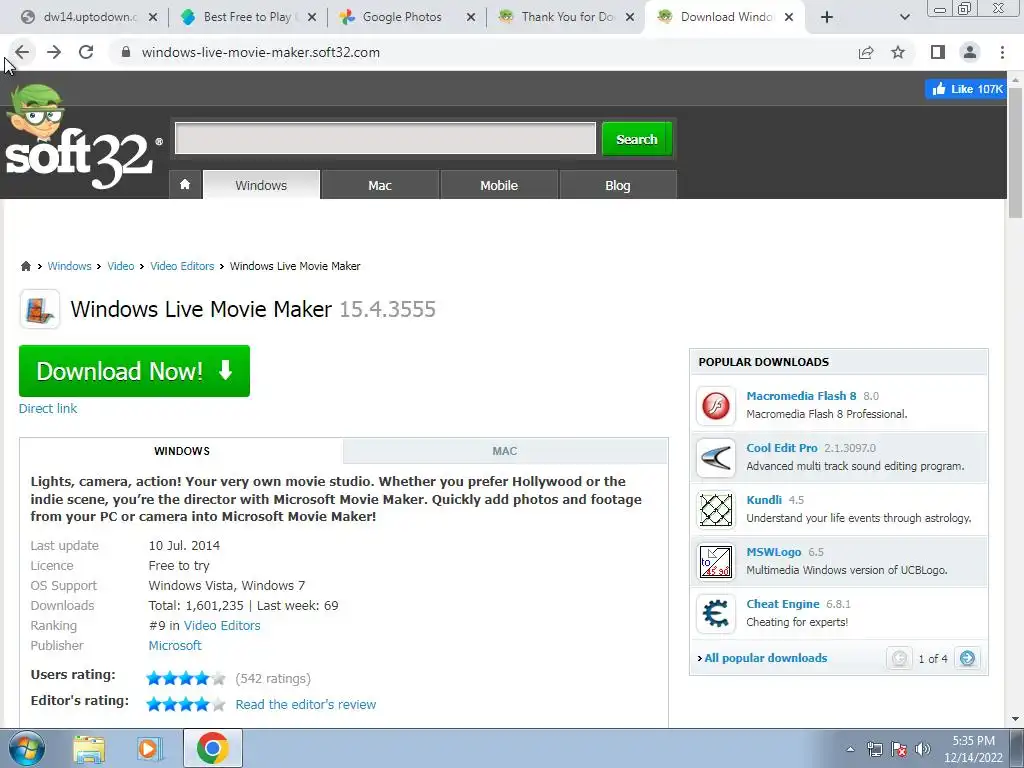1024x768 pixels.
Task: Open a new tab with plus button
Action: 827,18
